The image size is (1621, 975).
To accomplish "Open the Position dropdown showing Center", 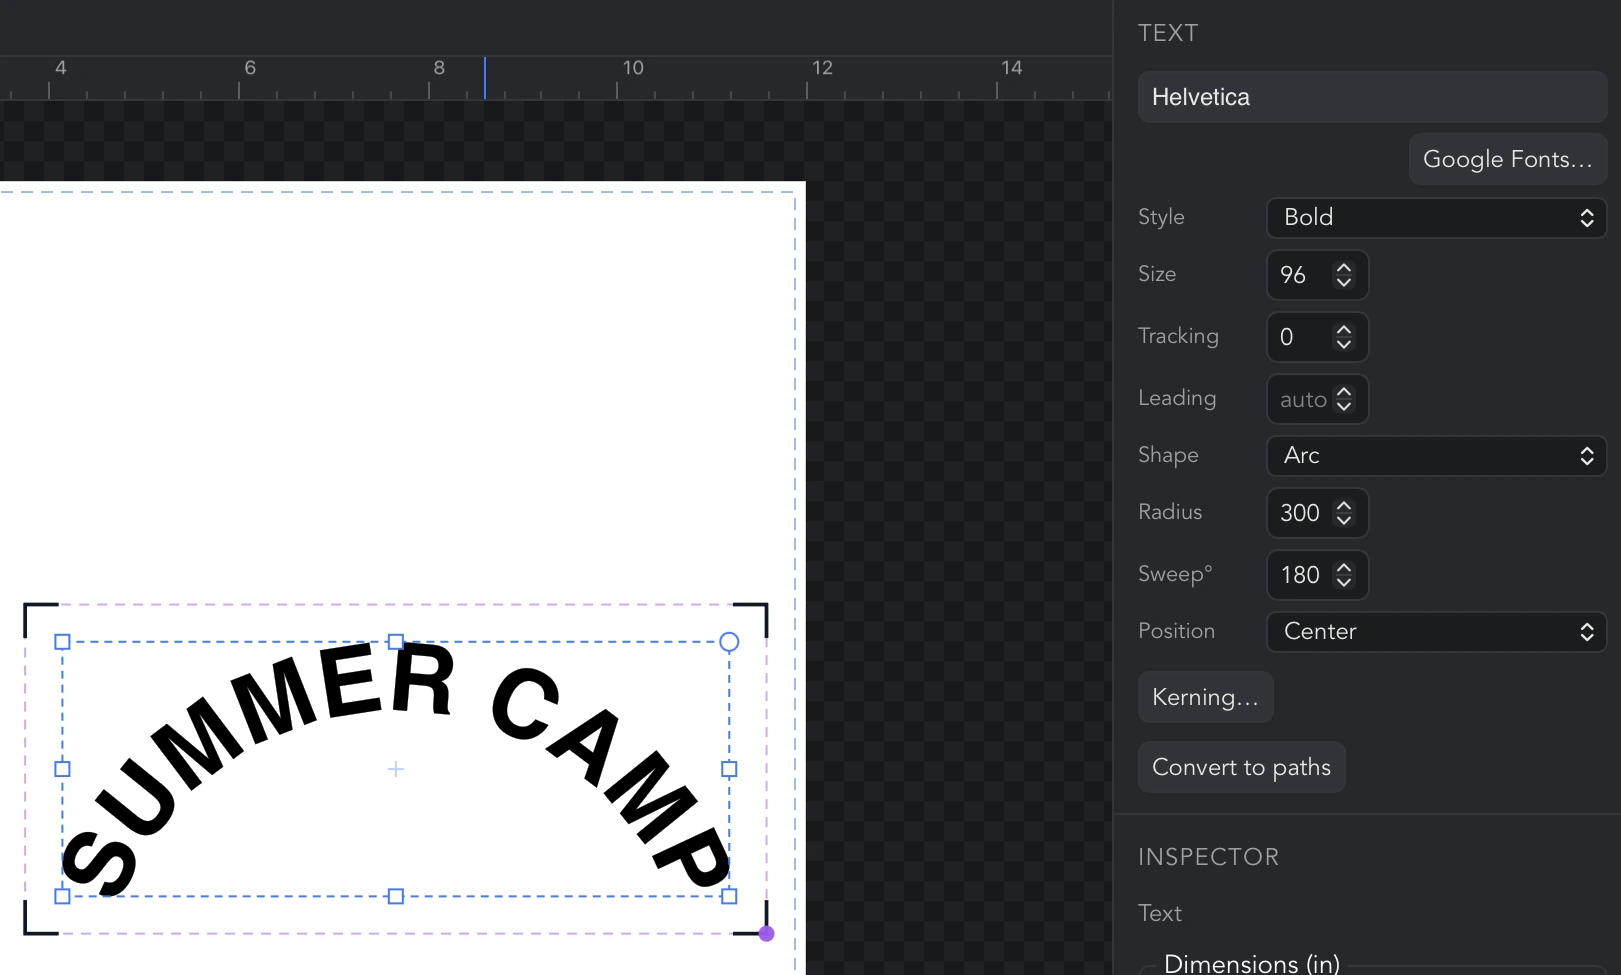I will click(x=1436, y=631).
